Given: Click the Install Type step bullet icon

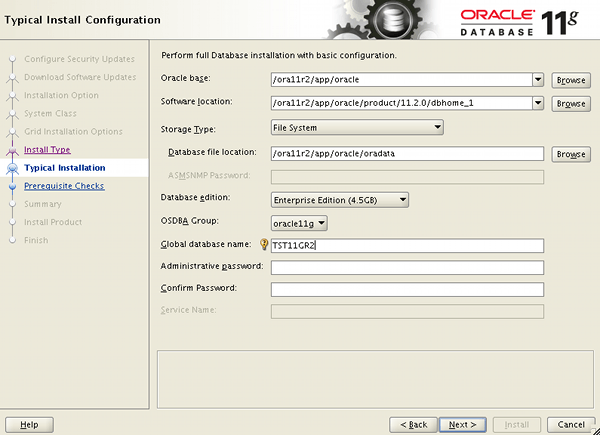Looking at the screenshot, I should [13, 150].
